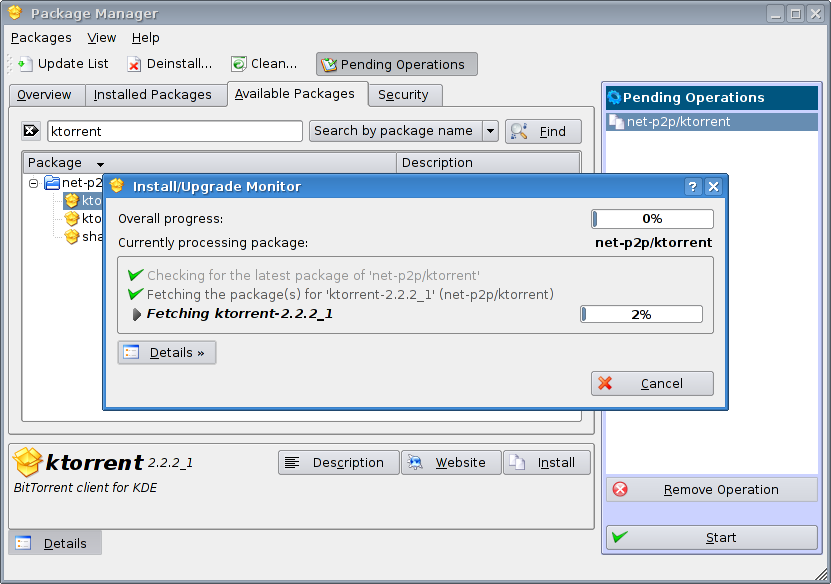Viewport: 831px width, 584px height.
Task: Minimize the Package Manager window
Action: coord(775,14)
